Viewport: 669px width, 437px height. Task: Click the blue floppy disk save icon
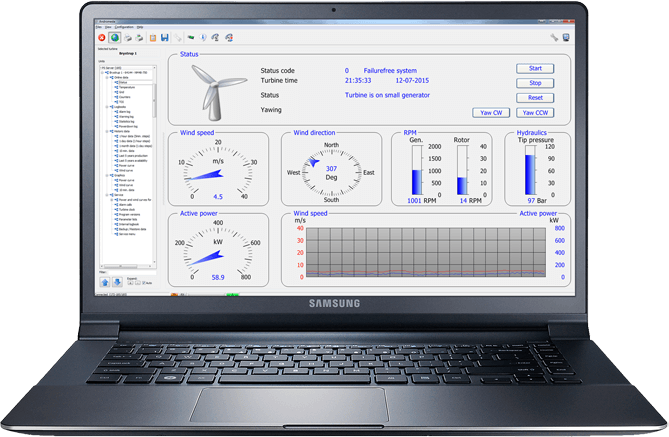tap(165, 38)
